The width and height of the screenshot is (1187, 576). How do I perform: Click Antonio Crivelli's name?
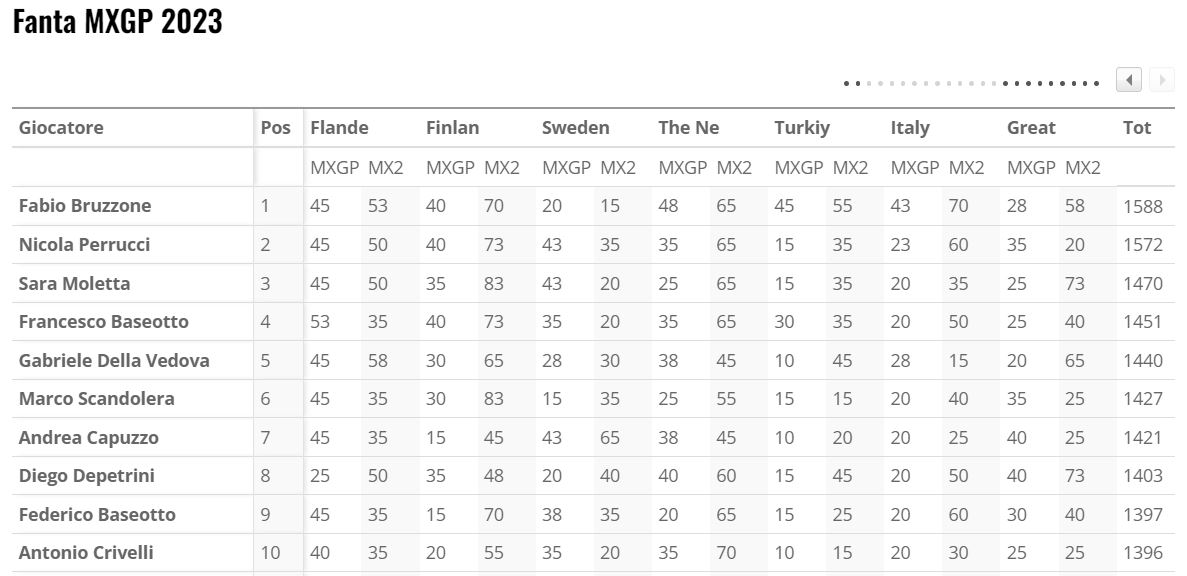coord(86,553)
